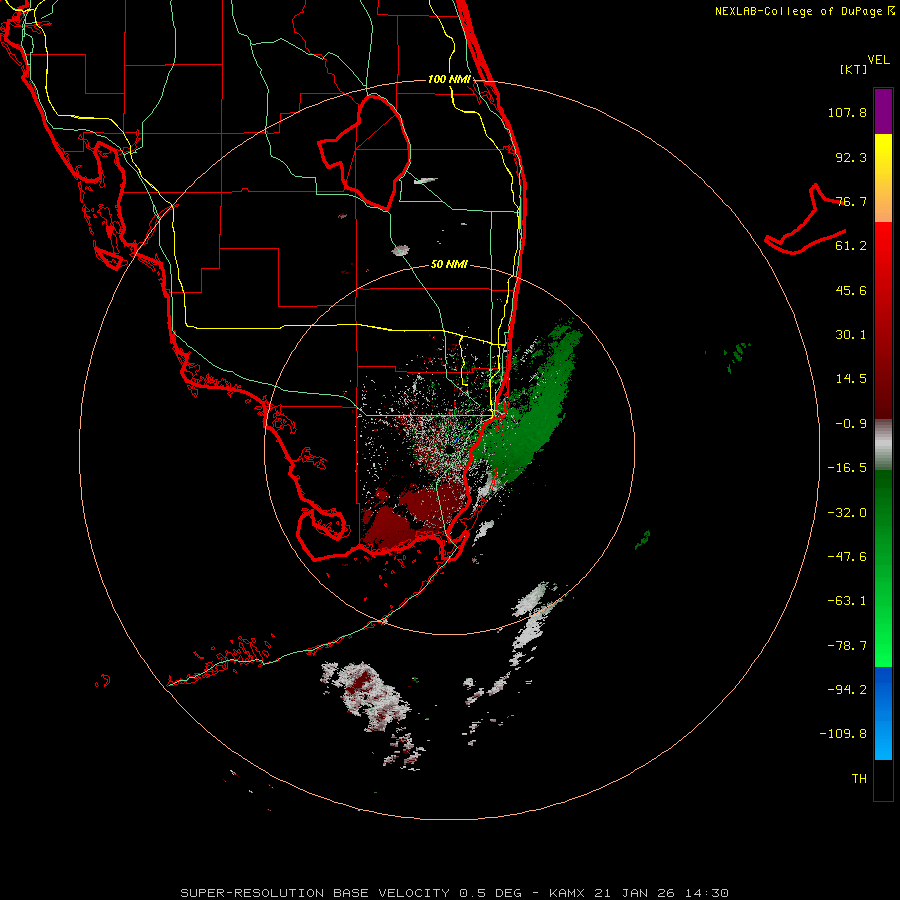Click the VEL legend title
Screen dimensions: 900x900
(878, 60)
